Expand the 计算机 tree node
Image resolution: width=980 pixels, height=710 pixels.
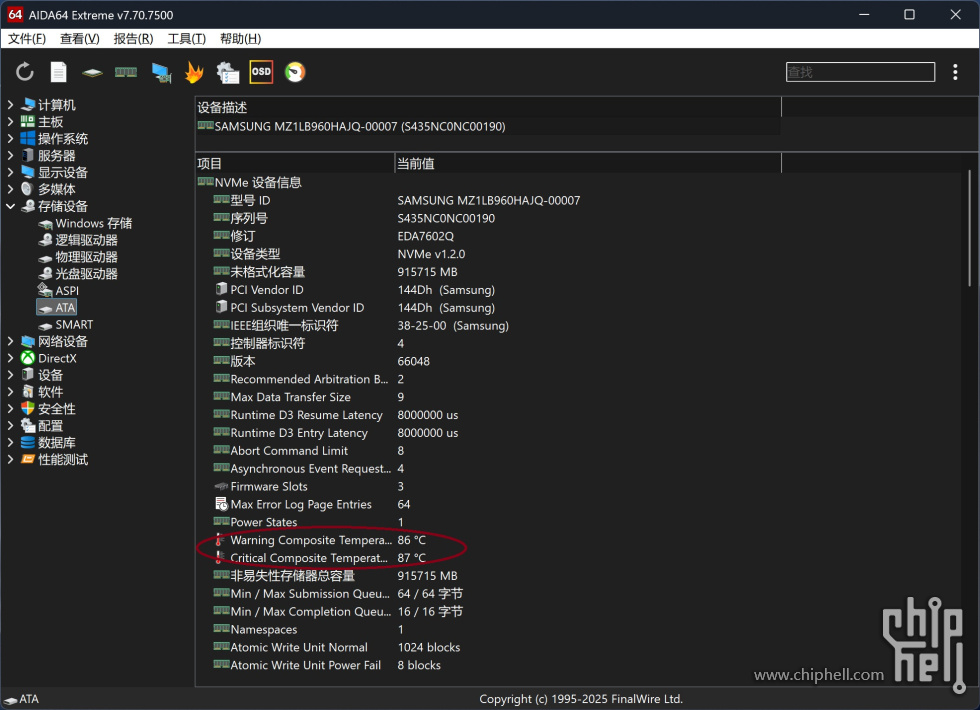[10, 104]
